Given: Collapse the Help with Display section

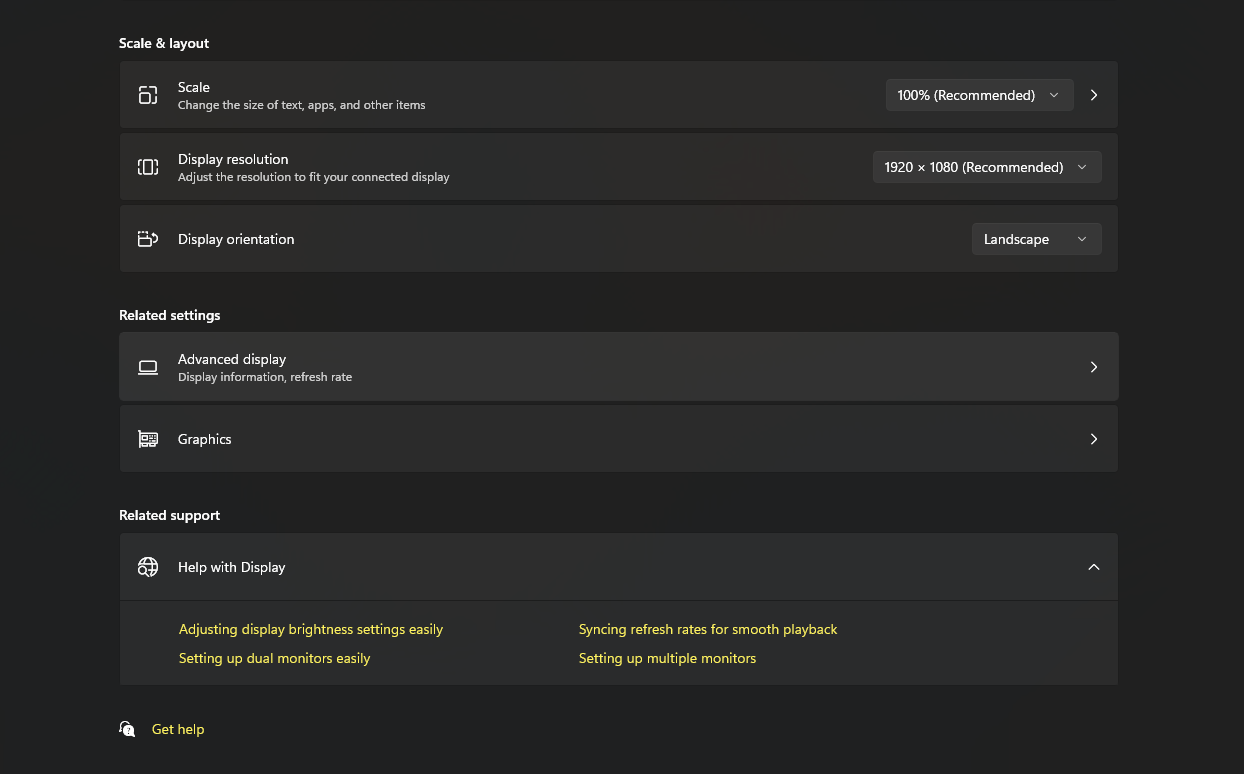Looking at the screenshot, I should (1094, 567).
